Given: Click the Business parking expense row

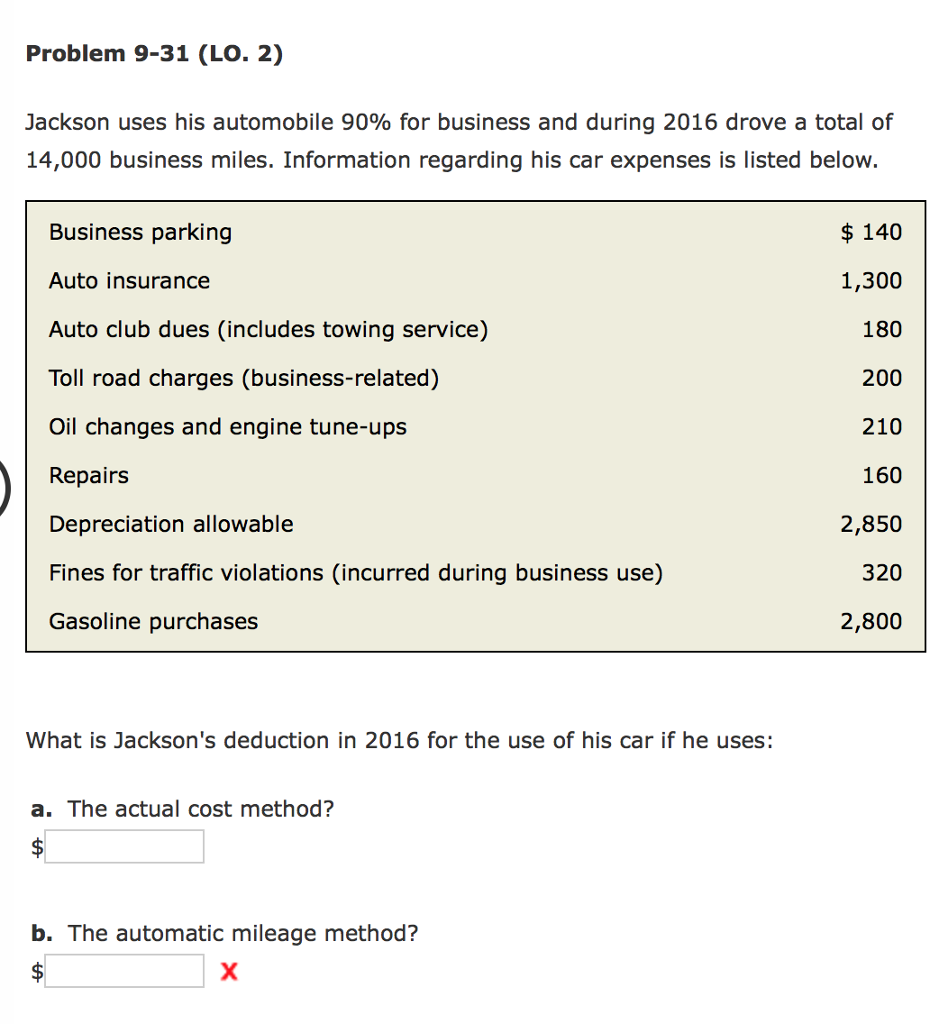Looking at the screenshot, I should pos(140,232).
